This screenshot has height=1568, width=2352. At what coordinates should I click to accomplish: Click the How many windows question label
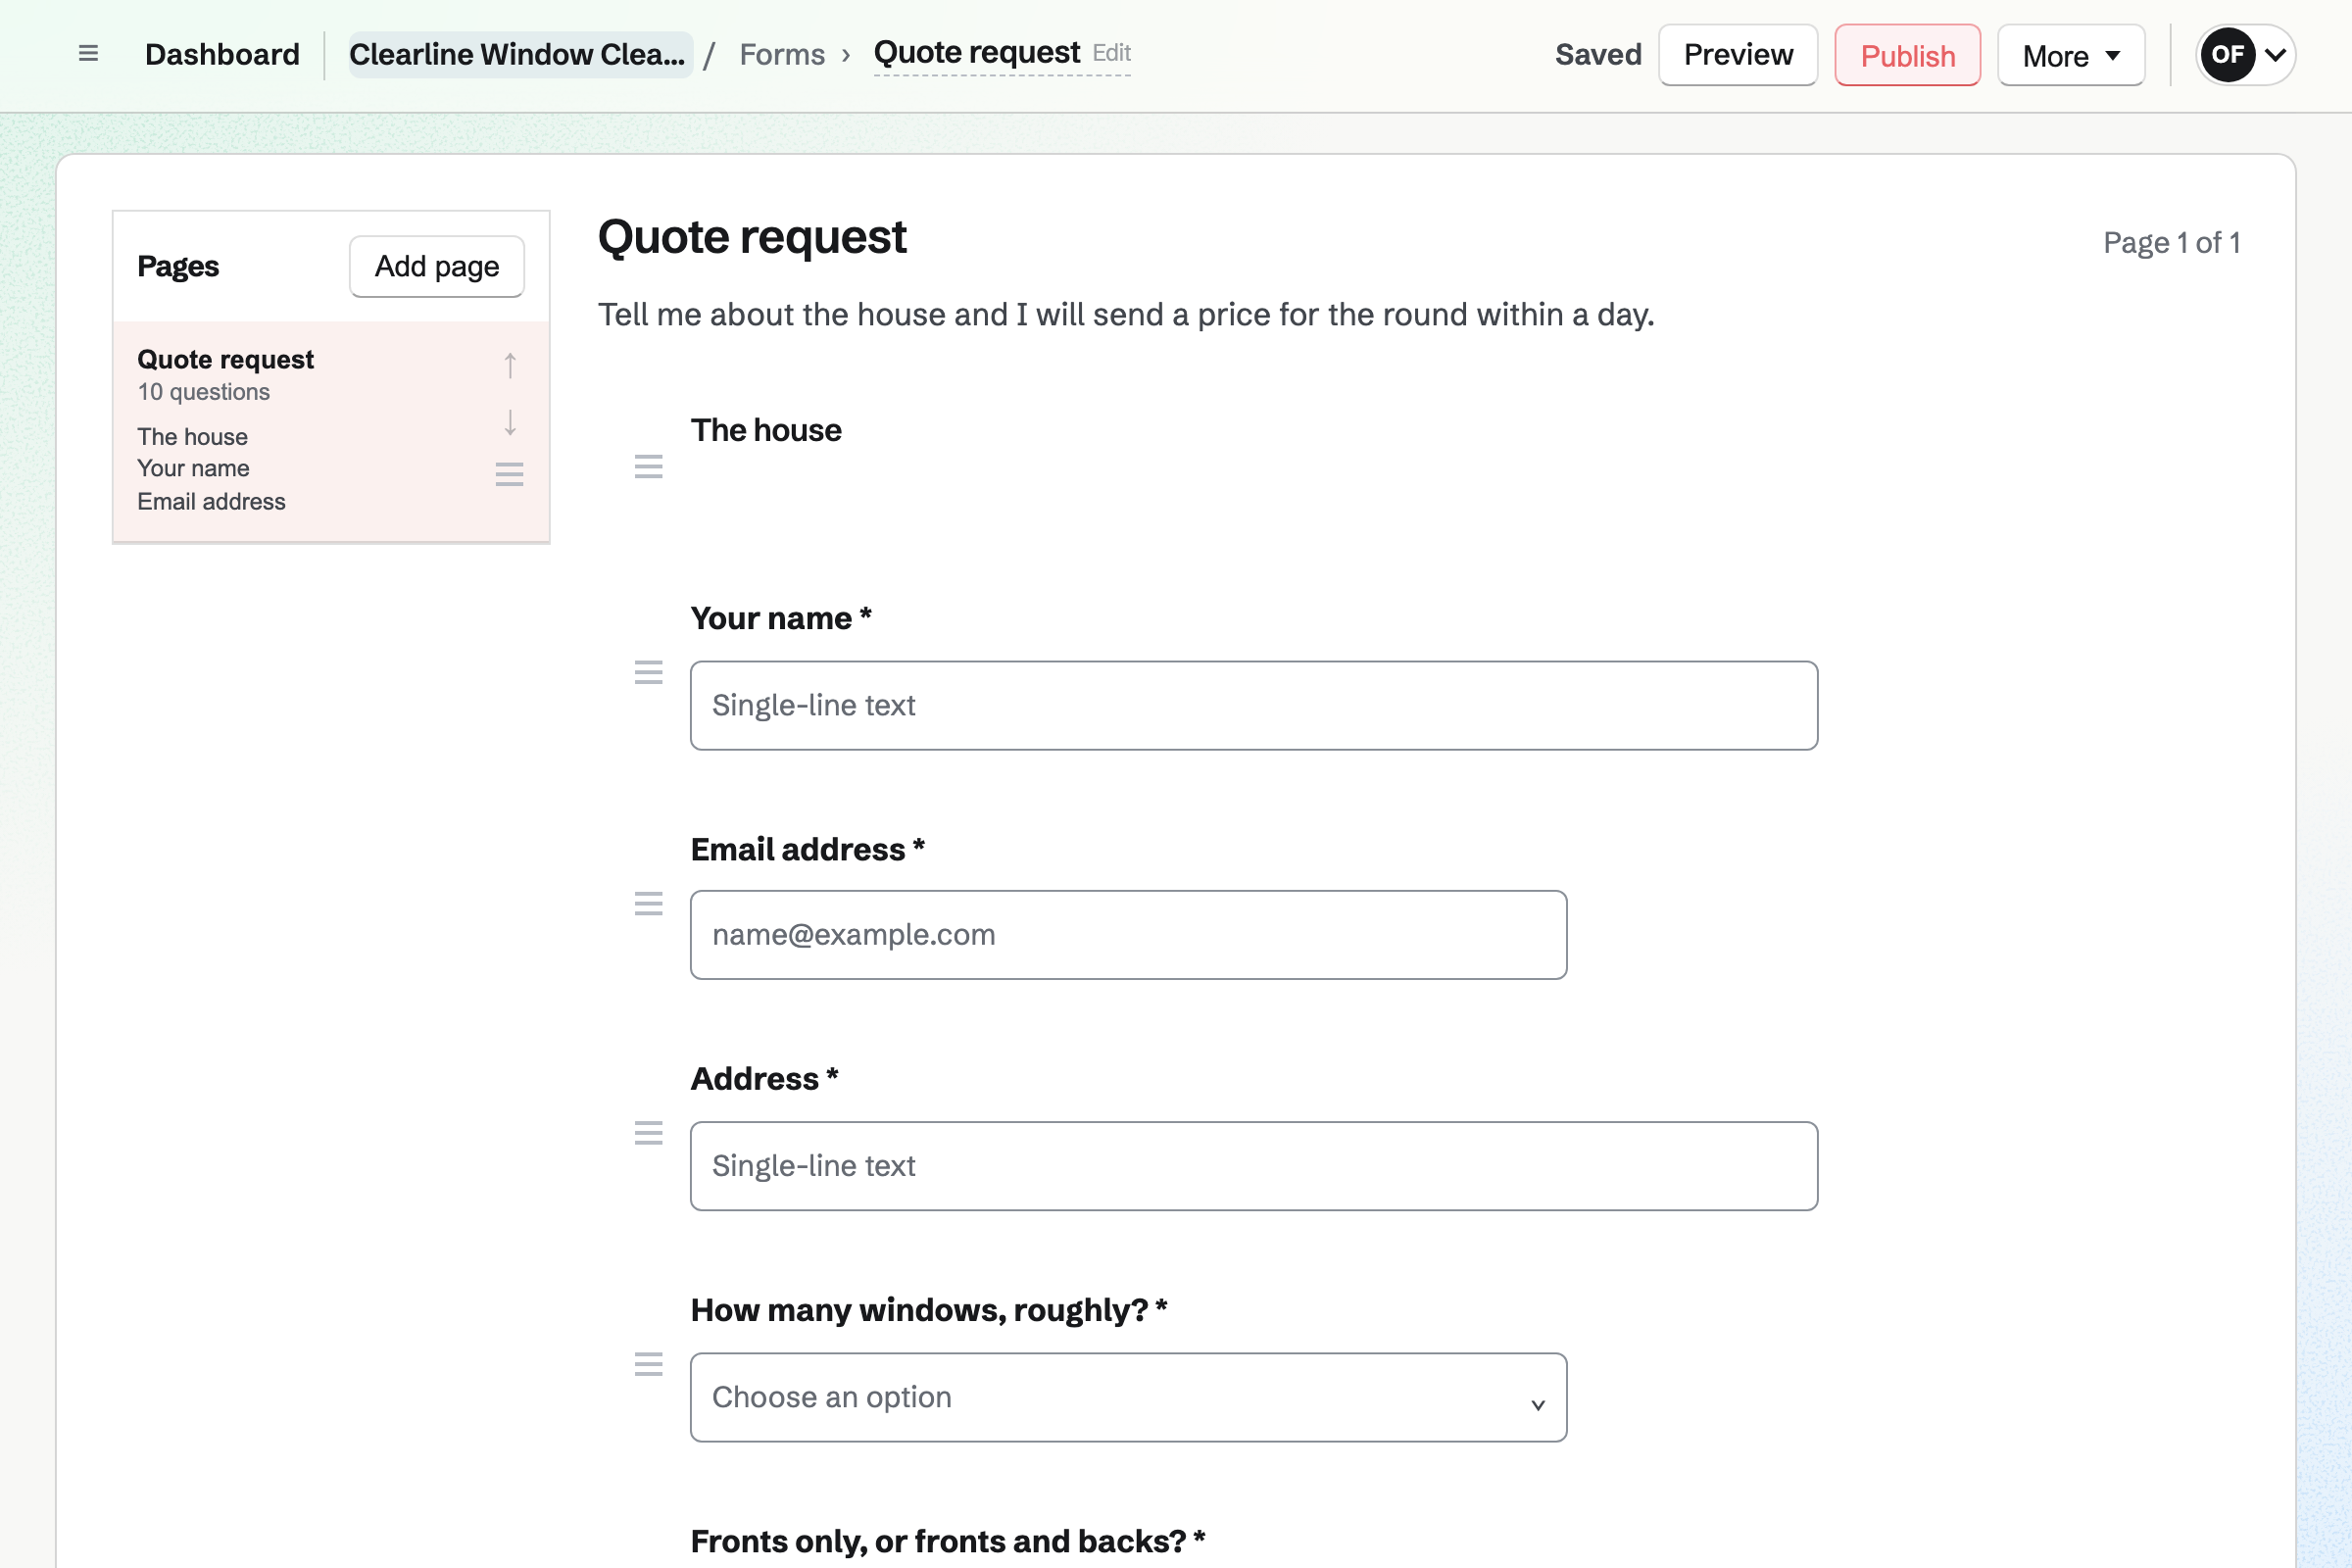coord(929,1310)
